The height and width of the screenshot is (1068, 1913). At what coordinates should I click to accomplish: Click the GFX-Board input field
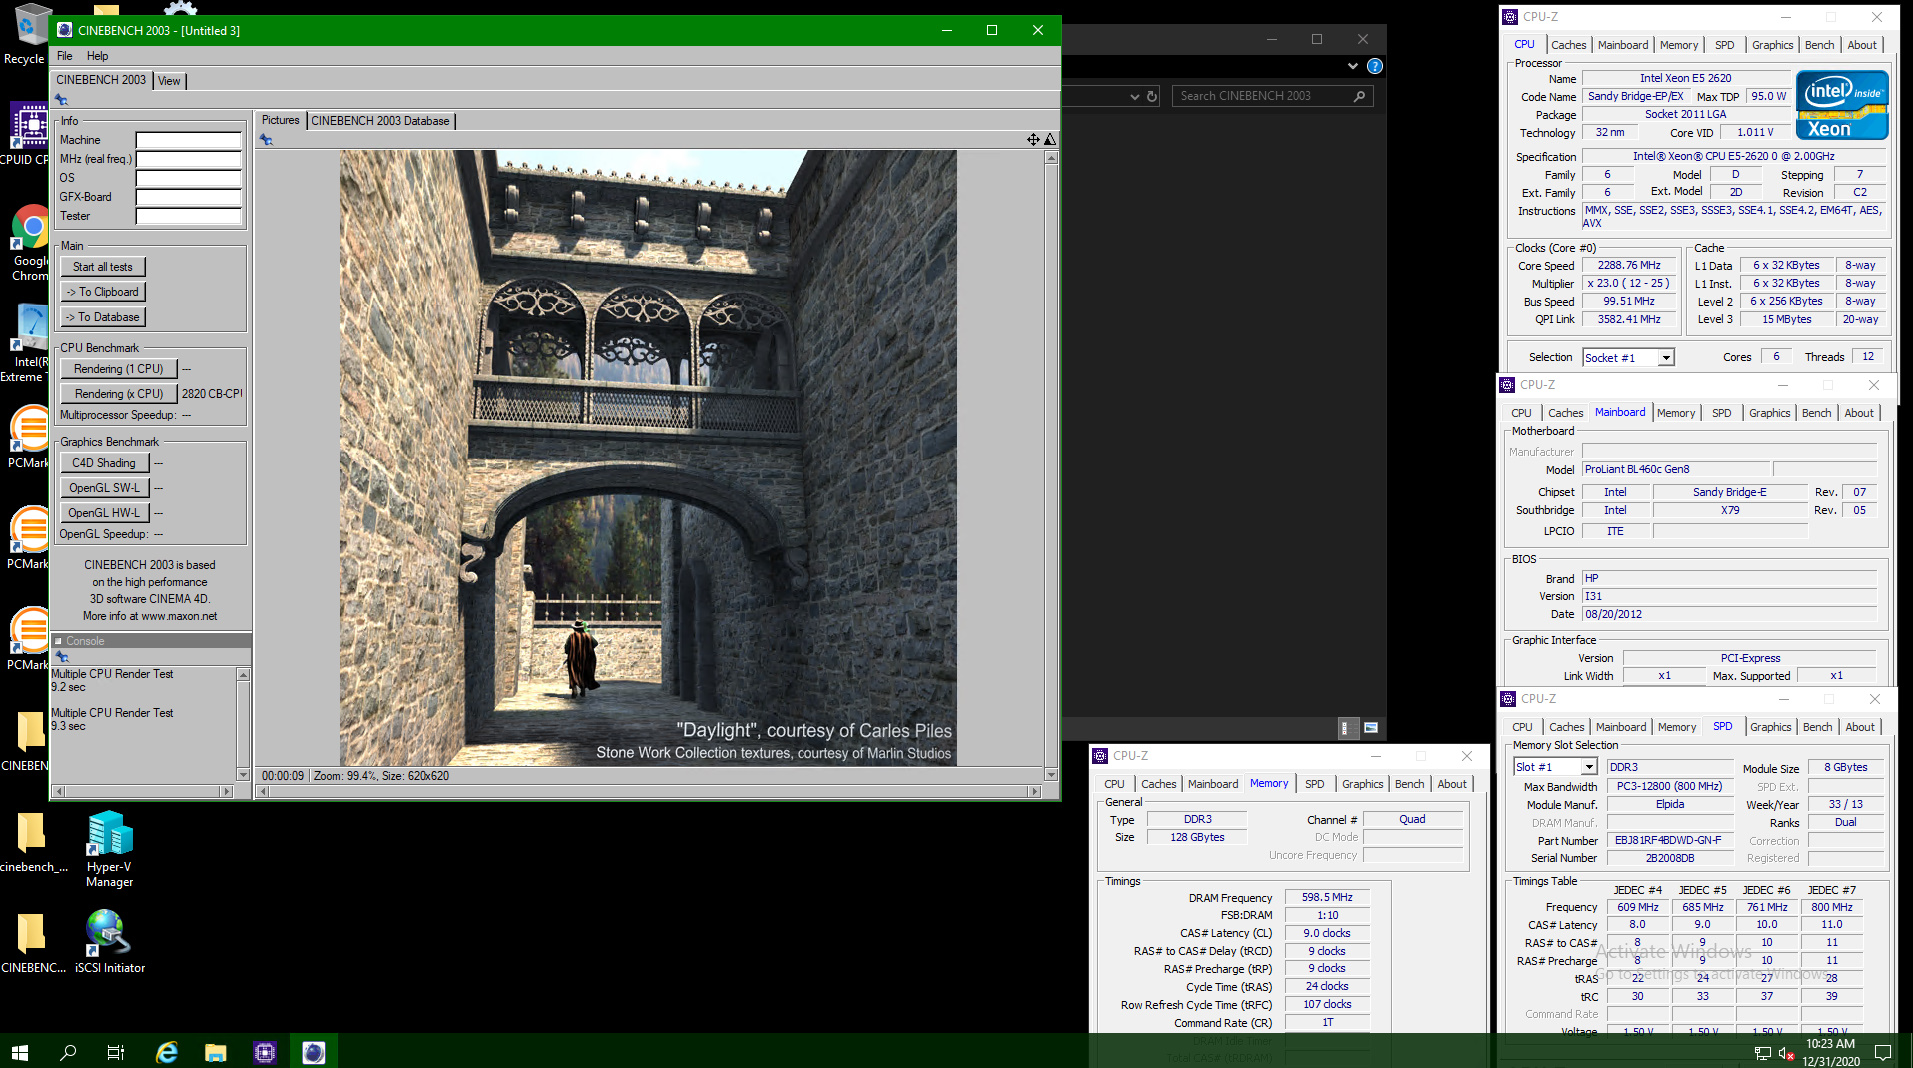point(189,197)
